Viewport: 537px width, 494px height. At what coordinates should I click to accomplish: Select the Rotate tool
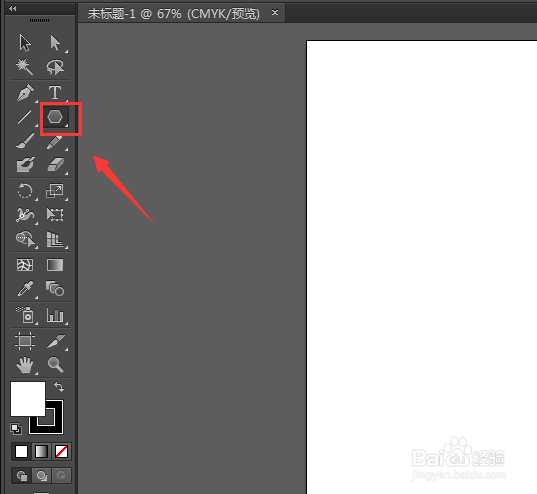pos(25,191)
